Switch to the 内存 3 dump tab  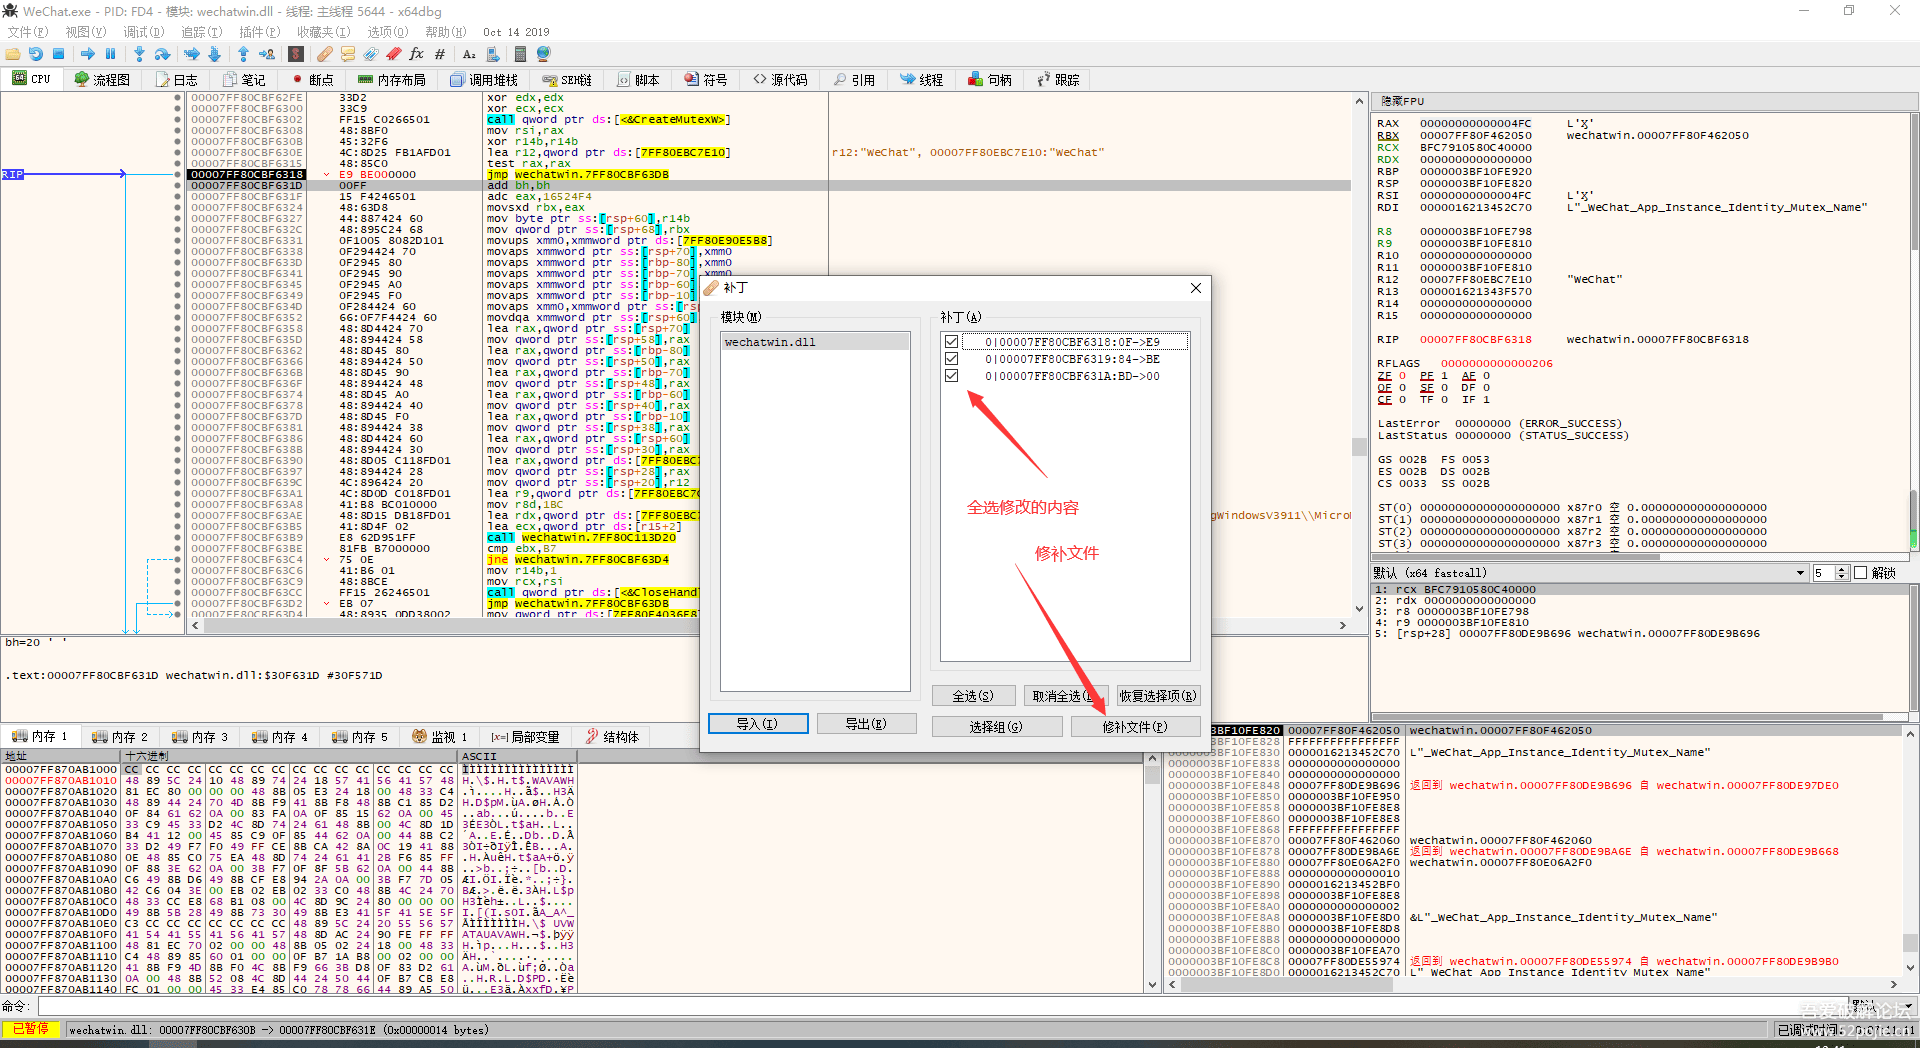coord(199,737)
